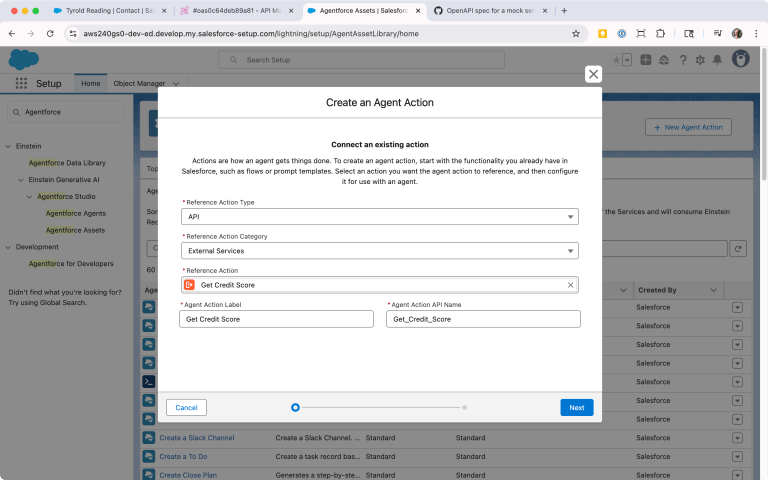Click the Agent Action Label field
Image resolution: width=768 pixels, height=480 pixels.
(x=276, y=319)
